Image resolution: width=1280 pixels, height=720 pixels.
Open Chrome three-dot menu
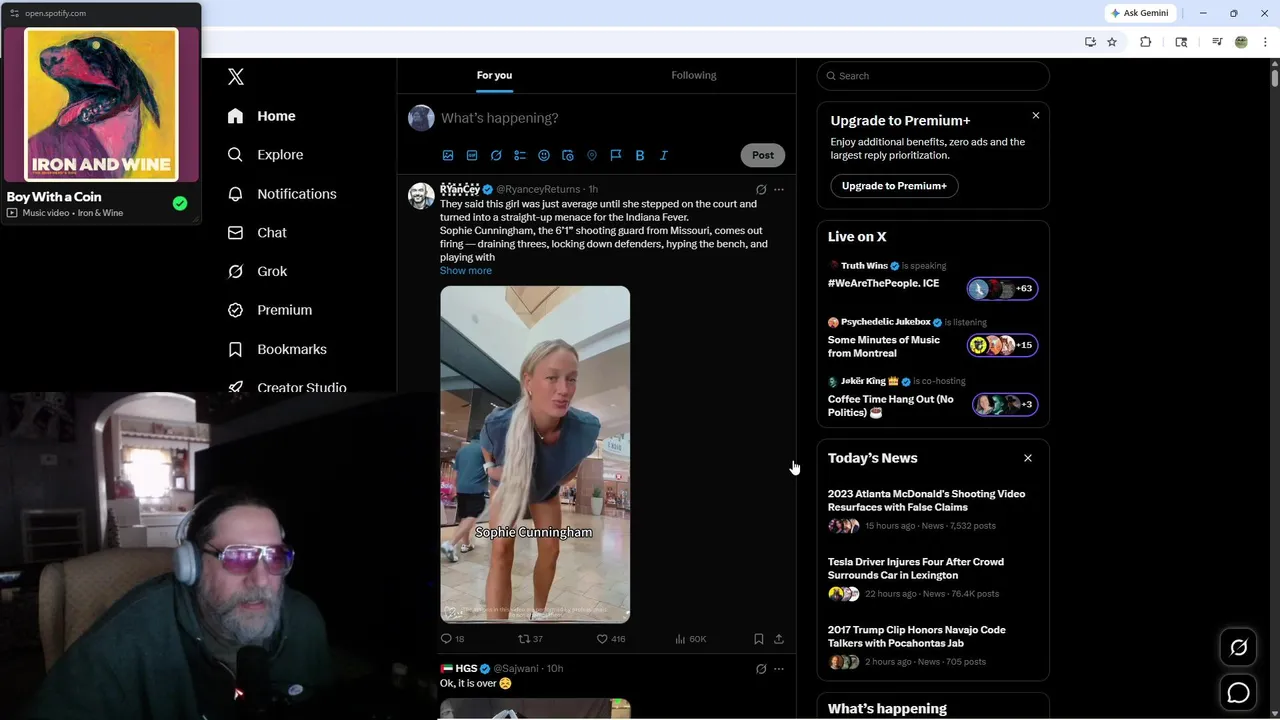[x=1266, y=42]
